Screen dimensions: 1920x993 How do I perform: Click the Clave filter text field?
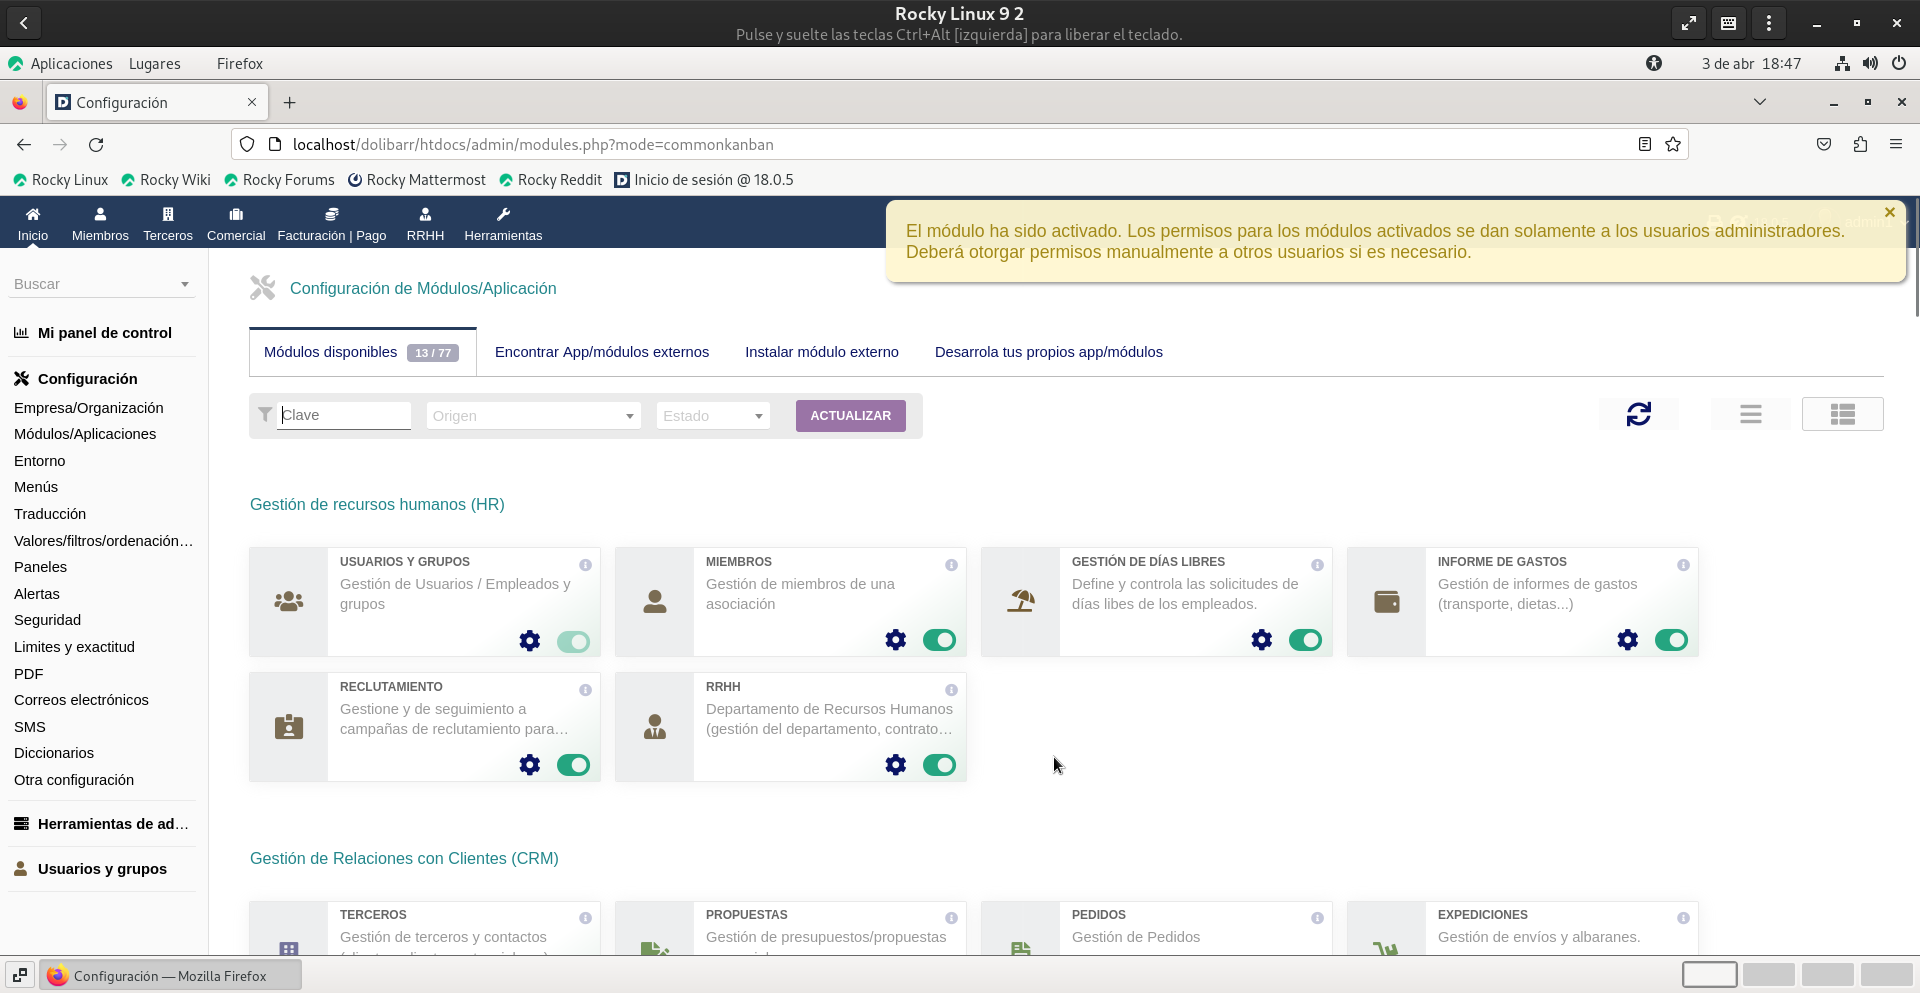point(343,415)
